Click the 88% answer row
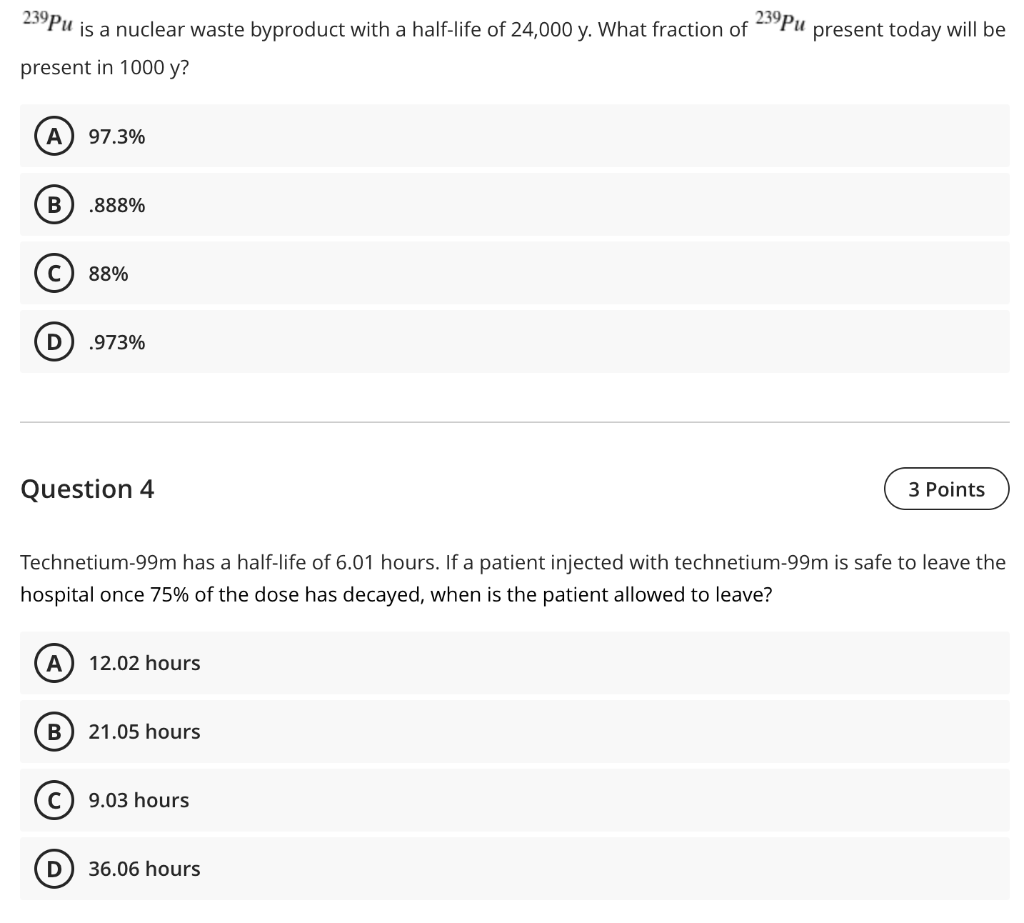Image resolution: width=1024 pixels, height=923 pixels. (x=515, y=273)
